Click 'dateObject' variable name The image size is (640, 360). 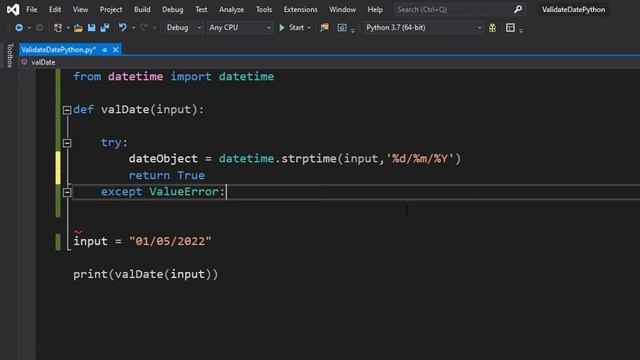point(163,158)
